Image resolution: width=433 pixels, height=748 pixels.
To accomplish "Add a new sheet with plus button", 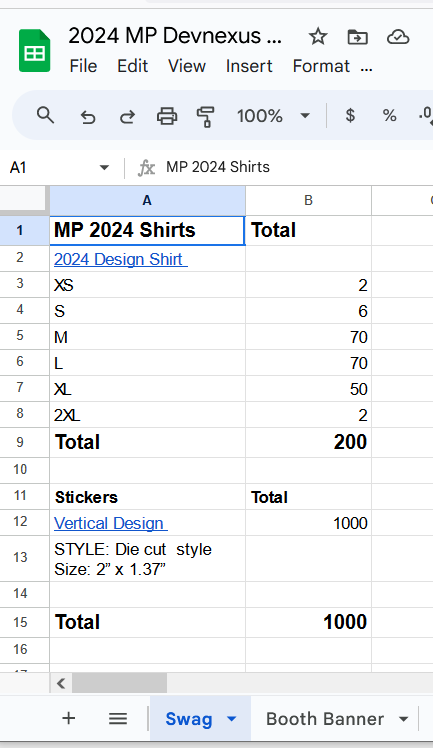I will 69,718.
